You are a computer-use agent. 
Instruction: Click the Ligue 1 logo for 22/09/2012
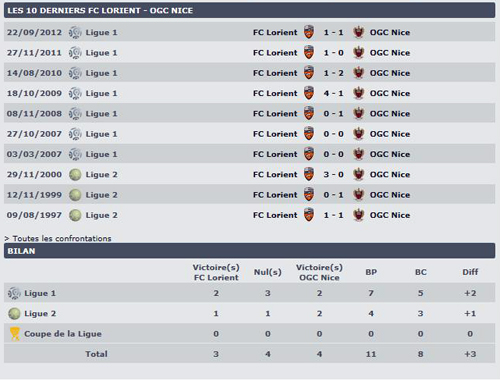pos(75,32)
